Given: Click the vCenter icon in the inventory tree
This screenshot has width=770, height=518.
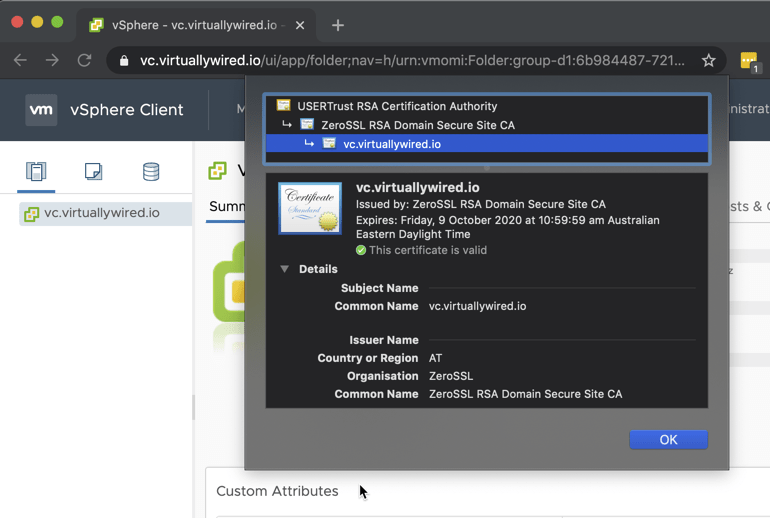Looking at the screenshot, I should 31,214.
